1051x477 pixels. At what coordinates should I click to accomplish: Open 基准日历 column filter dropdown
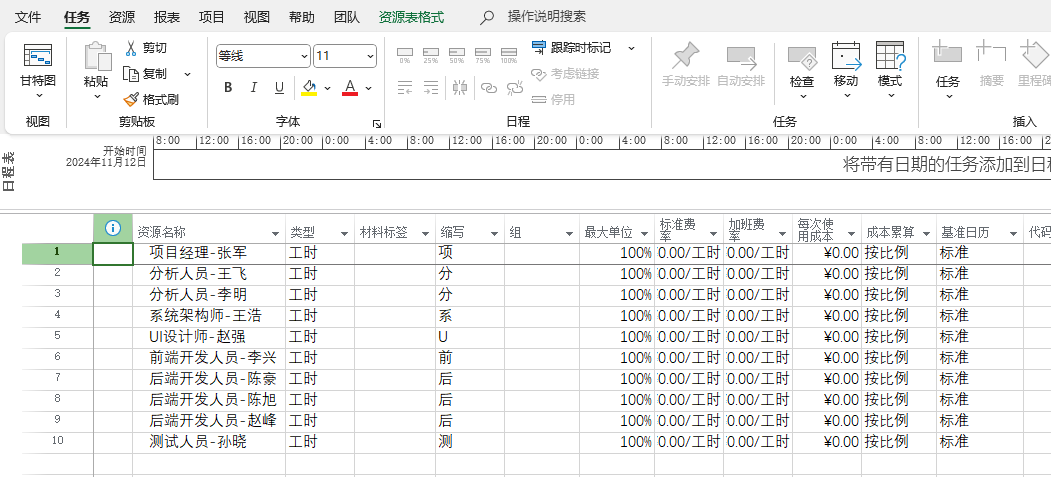pyautogui.click(x=1013, y=234)
